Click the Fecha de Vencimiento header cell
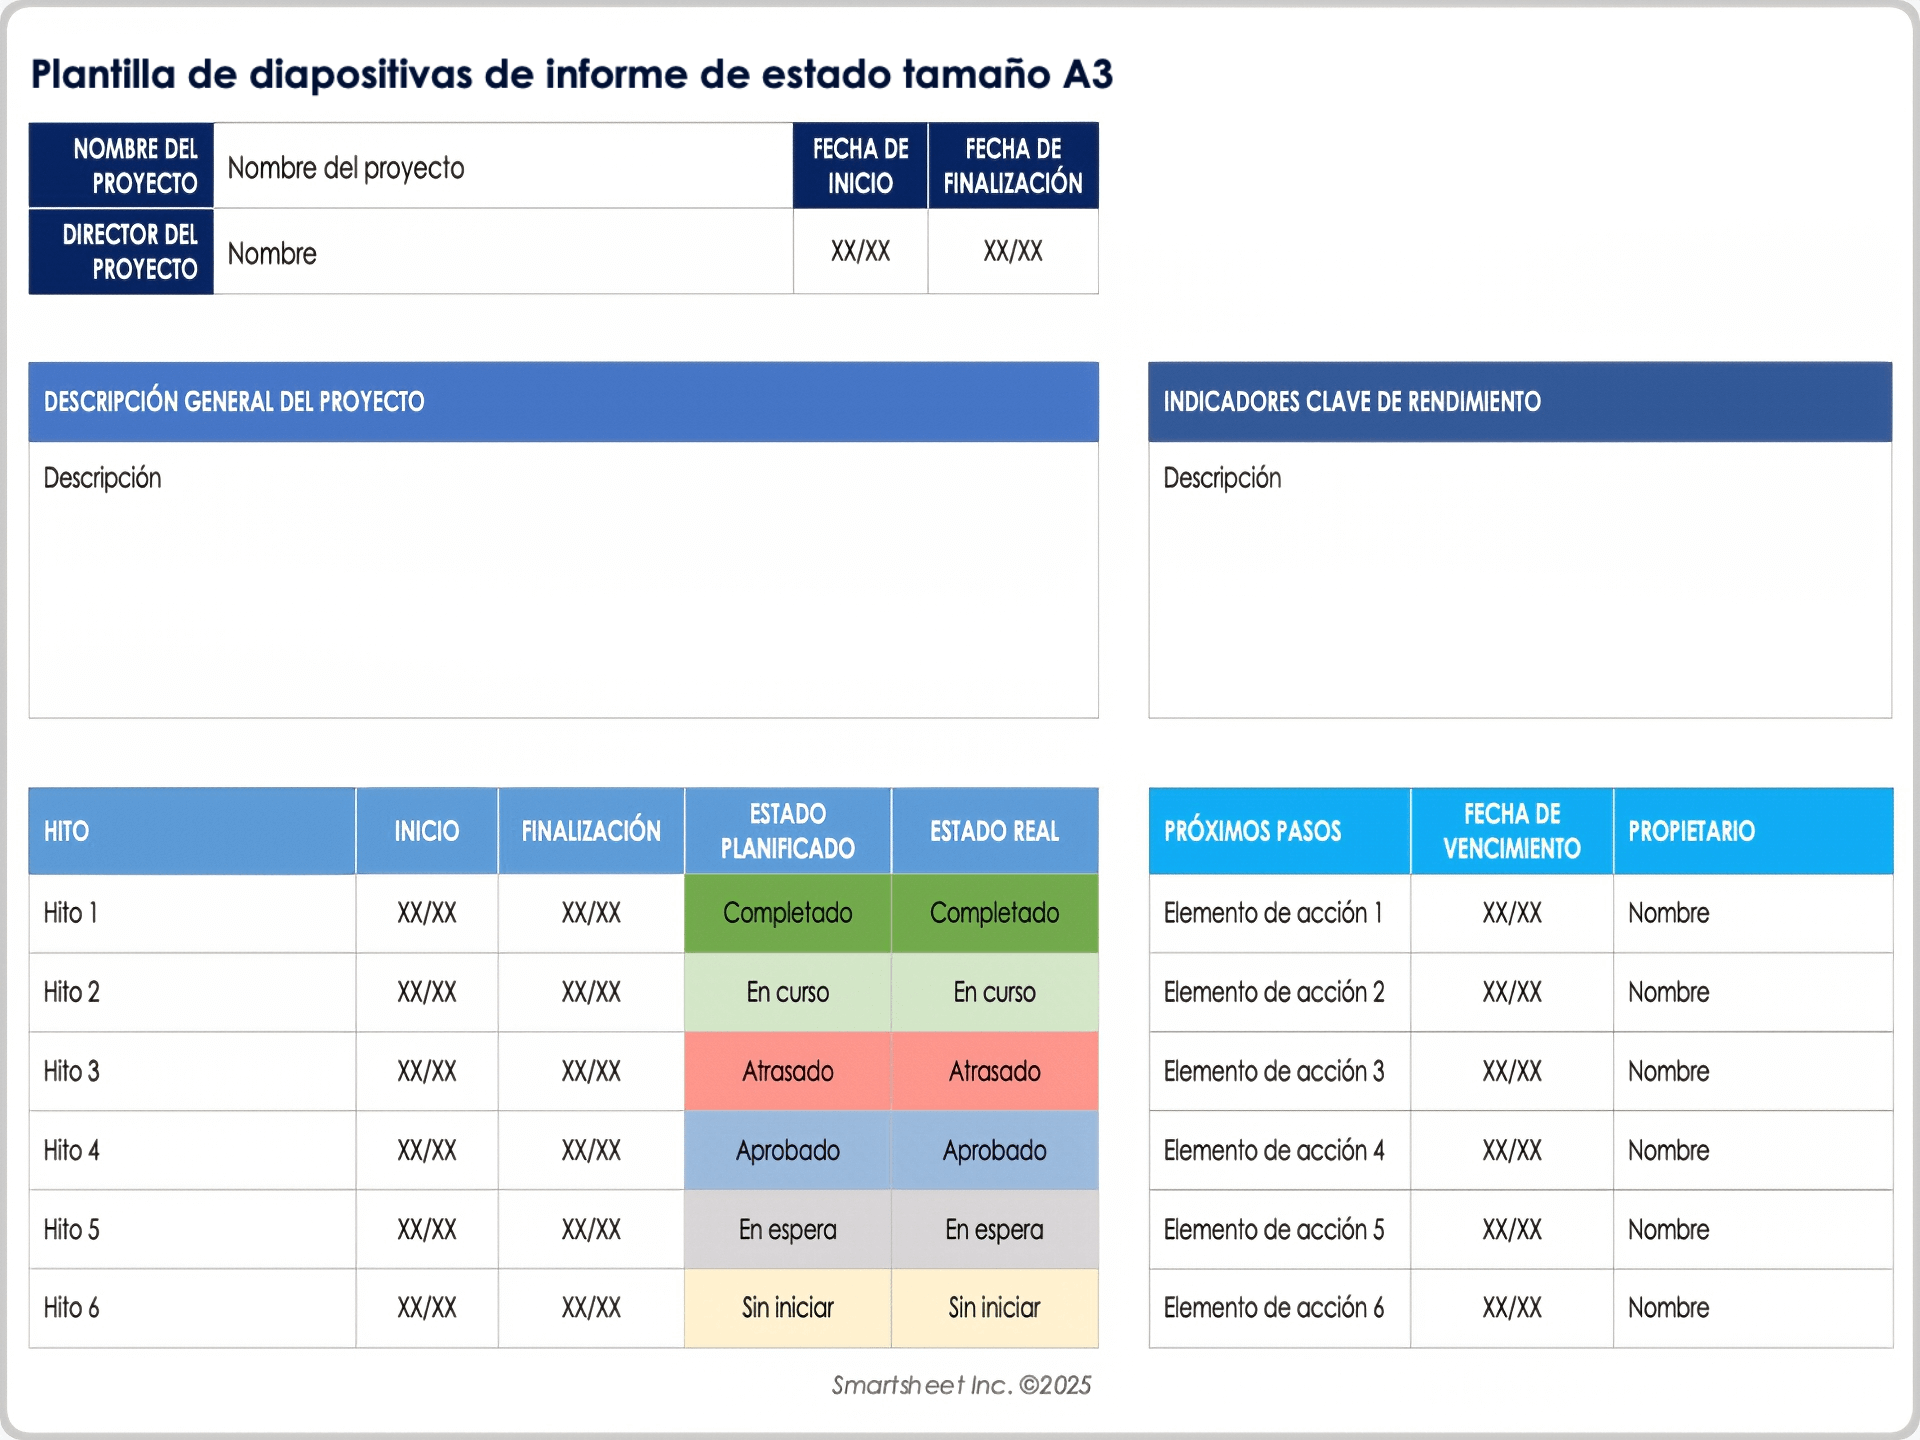 click(1511, 830)
